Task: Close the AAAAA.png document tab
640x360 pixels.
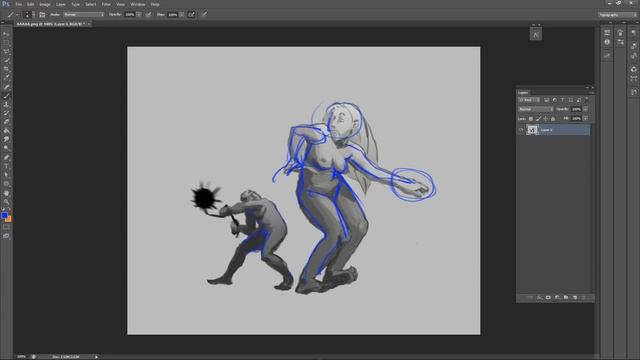Action: [89, 24]
